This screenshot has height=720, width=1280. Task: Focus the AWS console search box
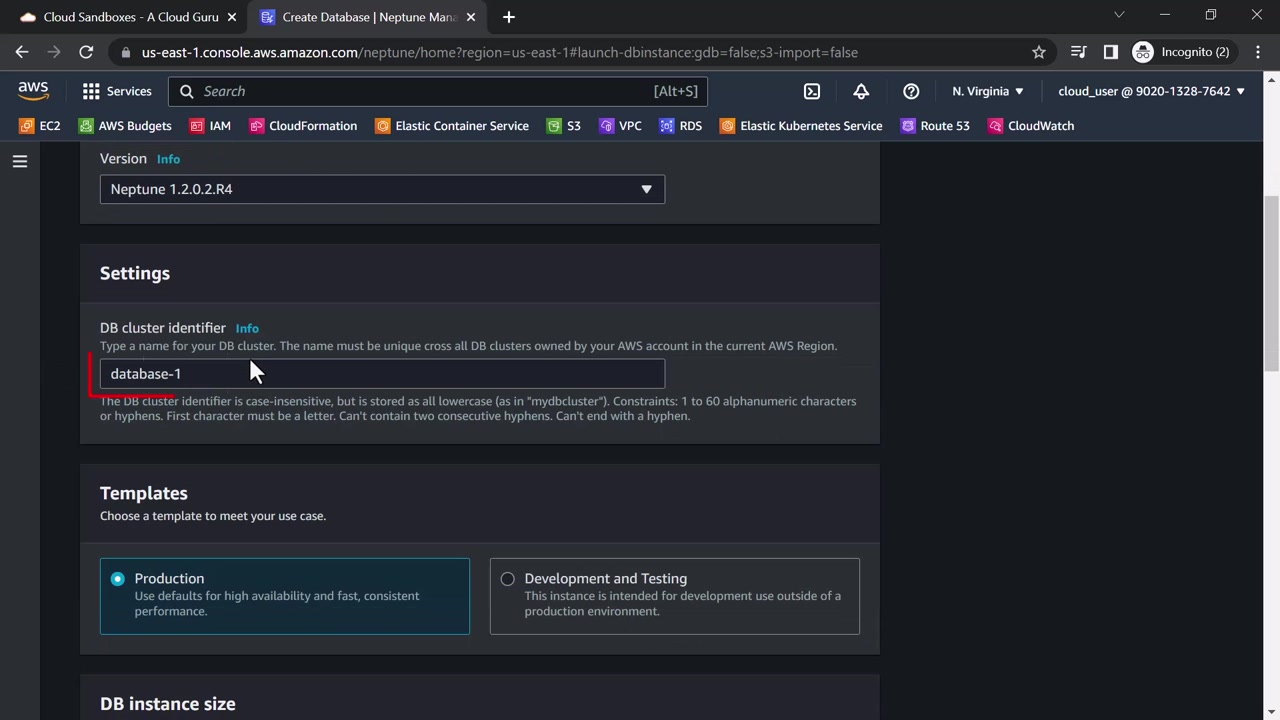[x=438, y=91]
